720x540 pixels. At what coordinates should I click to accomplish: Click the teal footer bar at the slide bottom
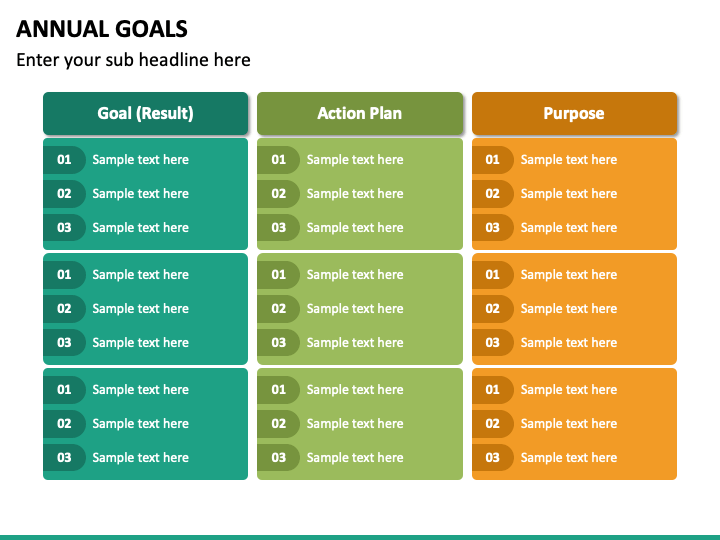(360, 537)
